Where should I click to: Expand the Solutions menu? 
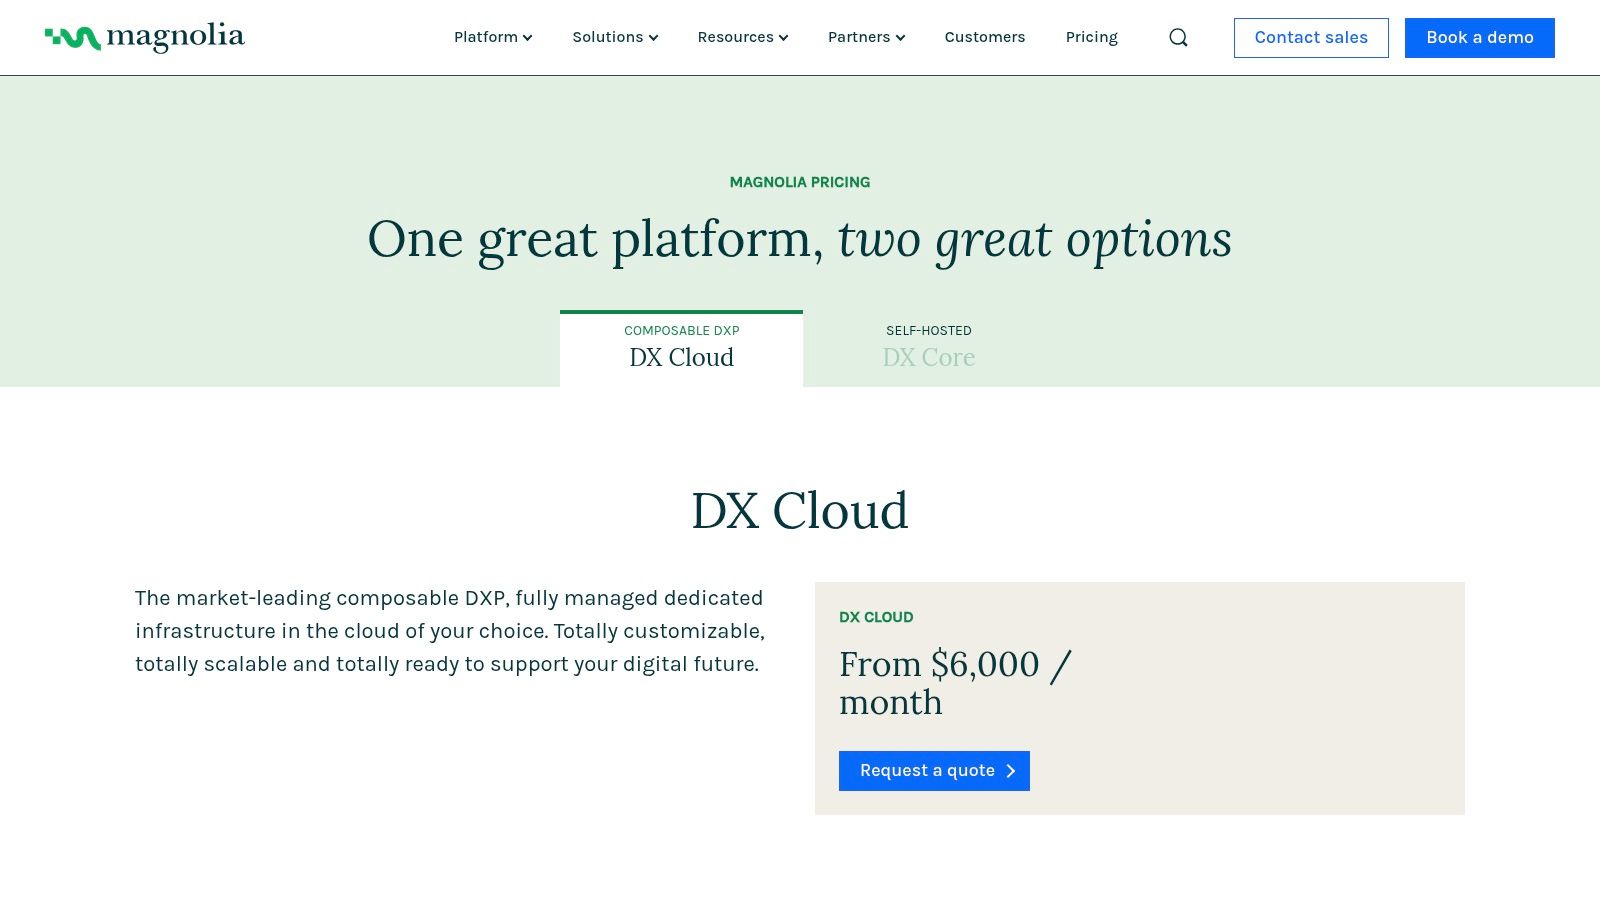coord(615,37)
